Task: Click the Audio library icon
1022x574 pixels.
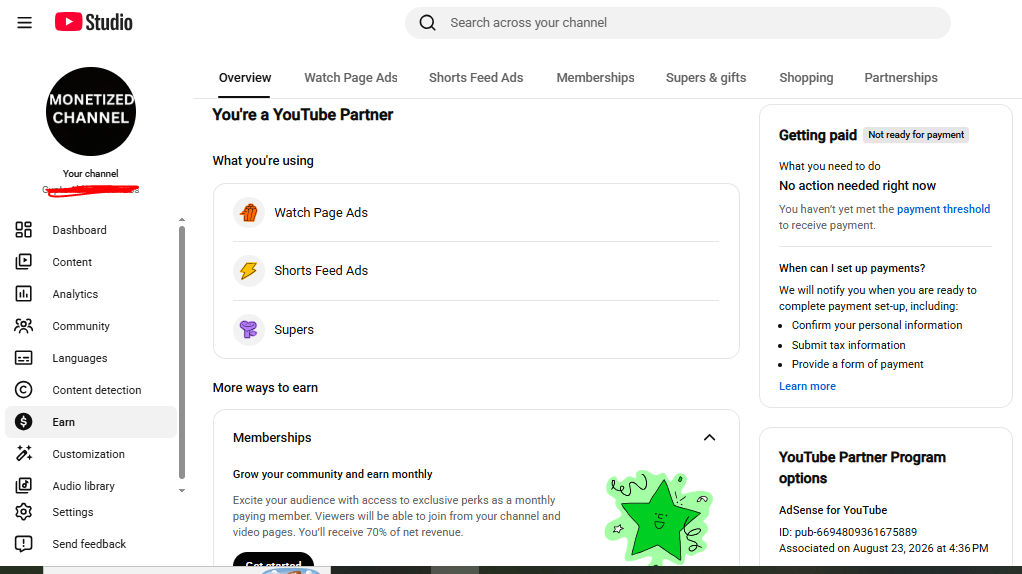Action: pyautogui.click(x=23, y=485)
